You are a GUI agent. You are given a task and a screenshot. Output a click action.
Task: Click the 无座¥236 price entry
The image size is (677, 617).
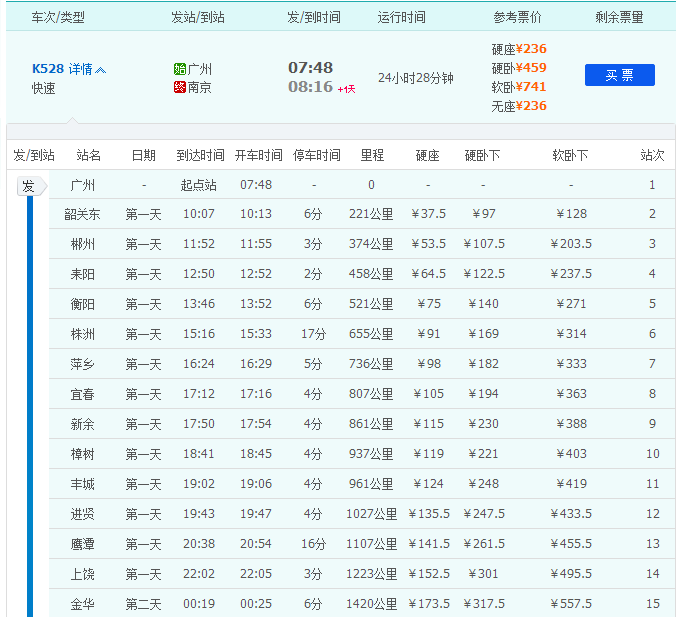519,106
